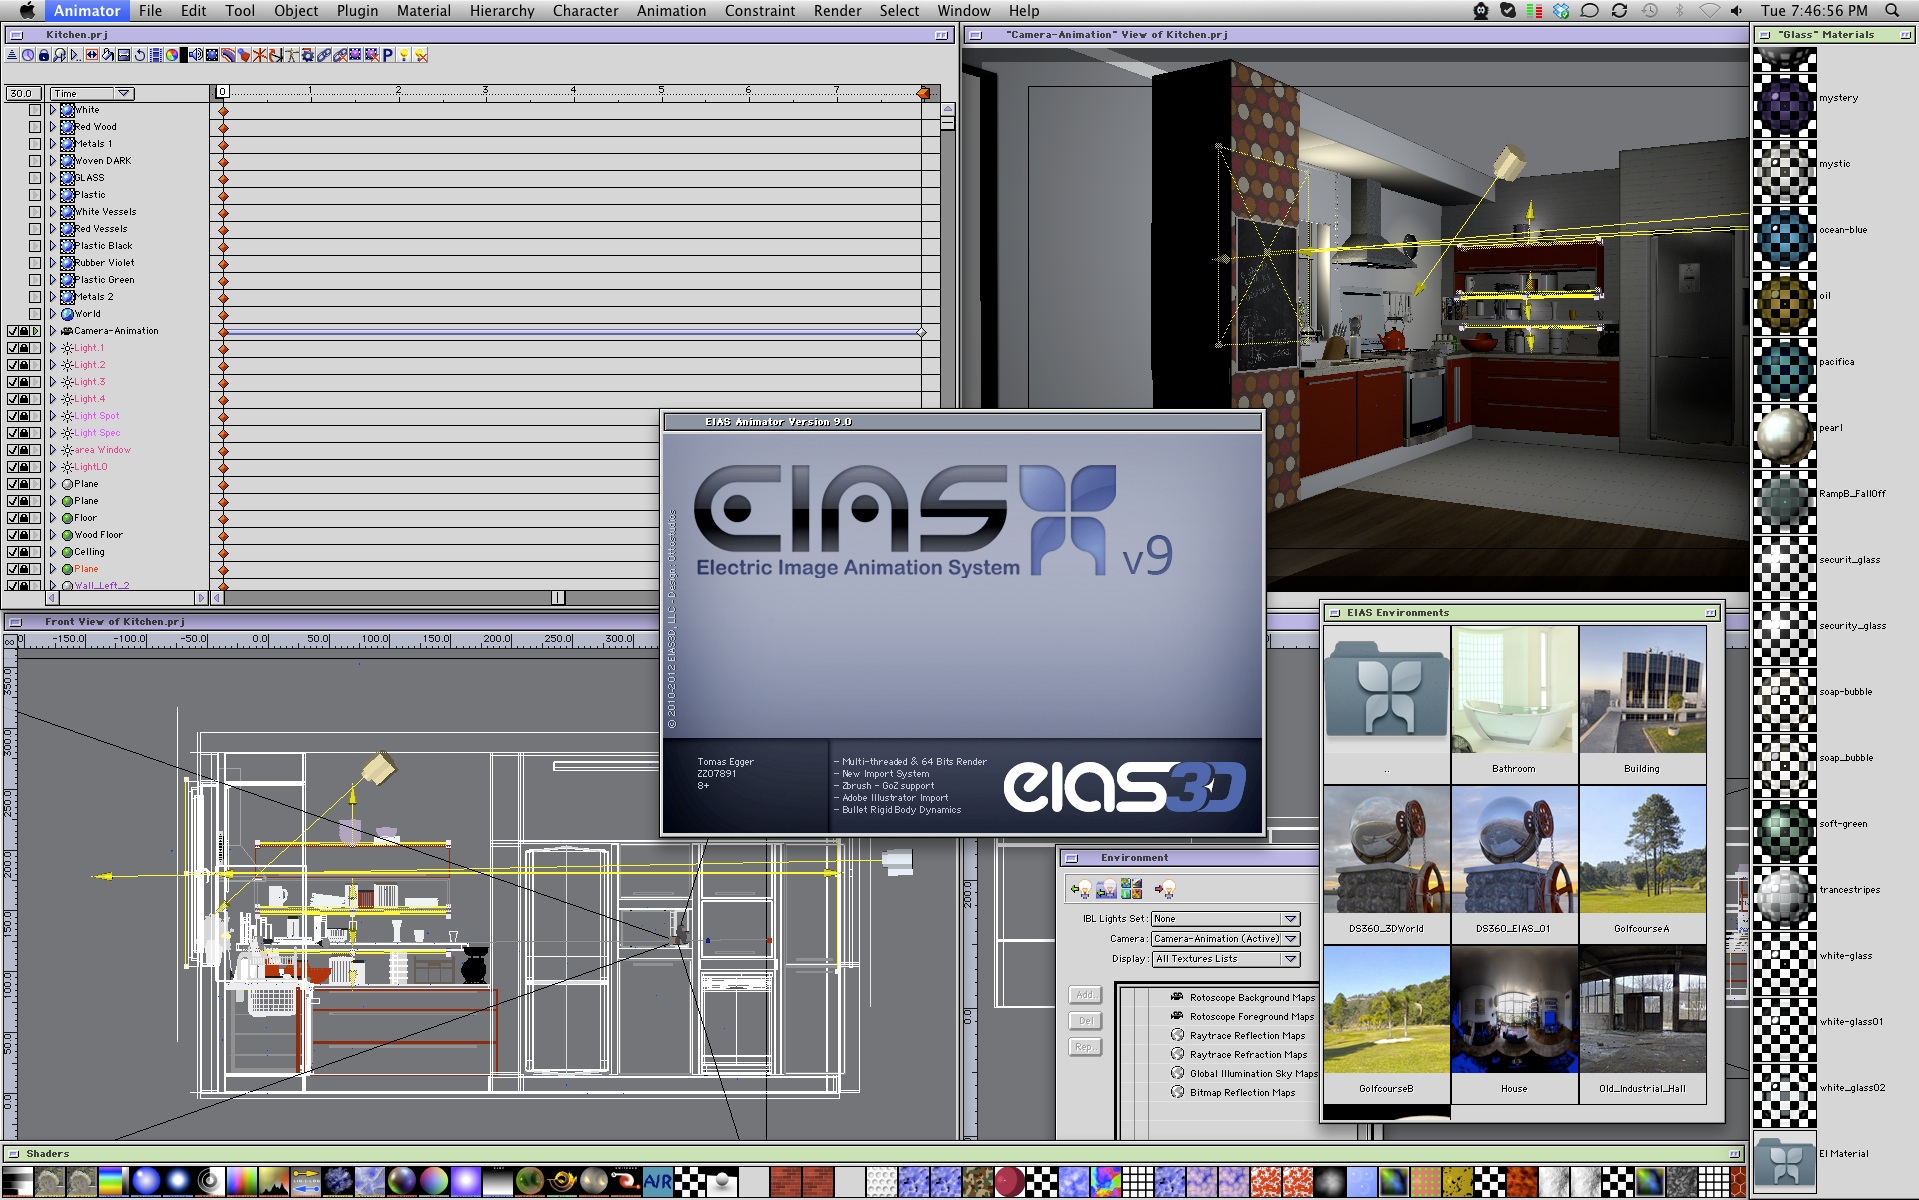
Task: Toggle the checkbox for the Red Wood row
Action: coord(35,127)
